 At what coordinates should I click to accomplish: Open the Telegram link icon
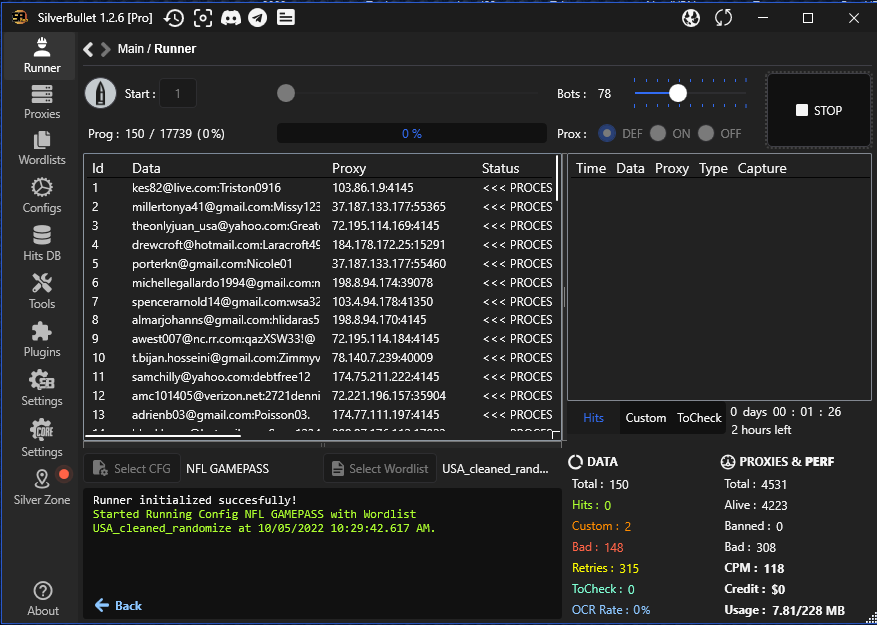258,18
